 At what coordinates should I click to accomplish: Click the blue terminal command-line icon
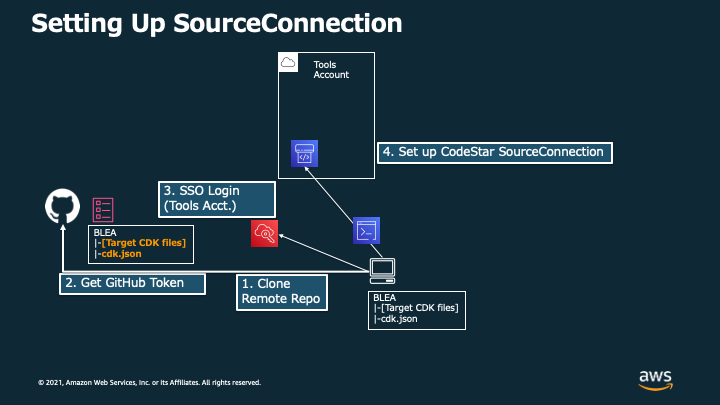[x=366, y=231]
